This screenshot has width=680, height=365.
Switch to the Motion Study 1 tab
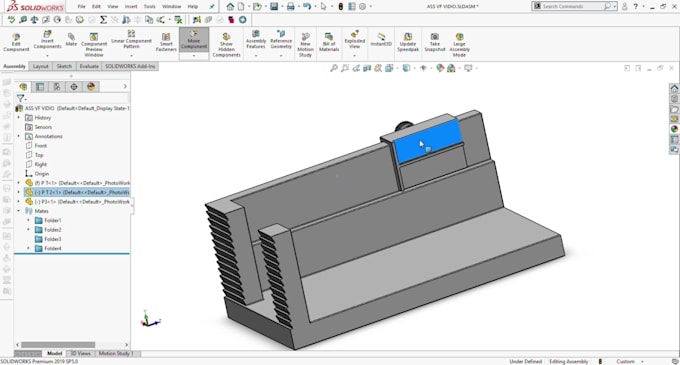click(x=116, y=353)
